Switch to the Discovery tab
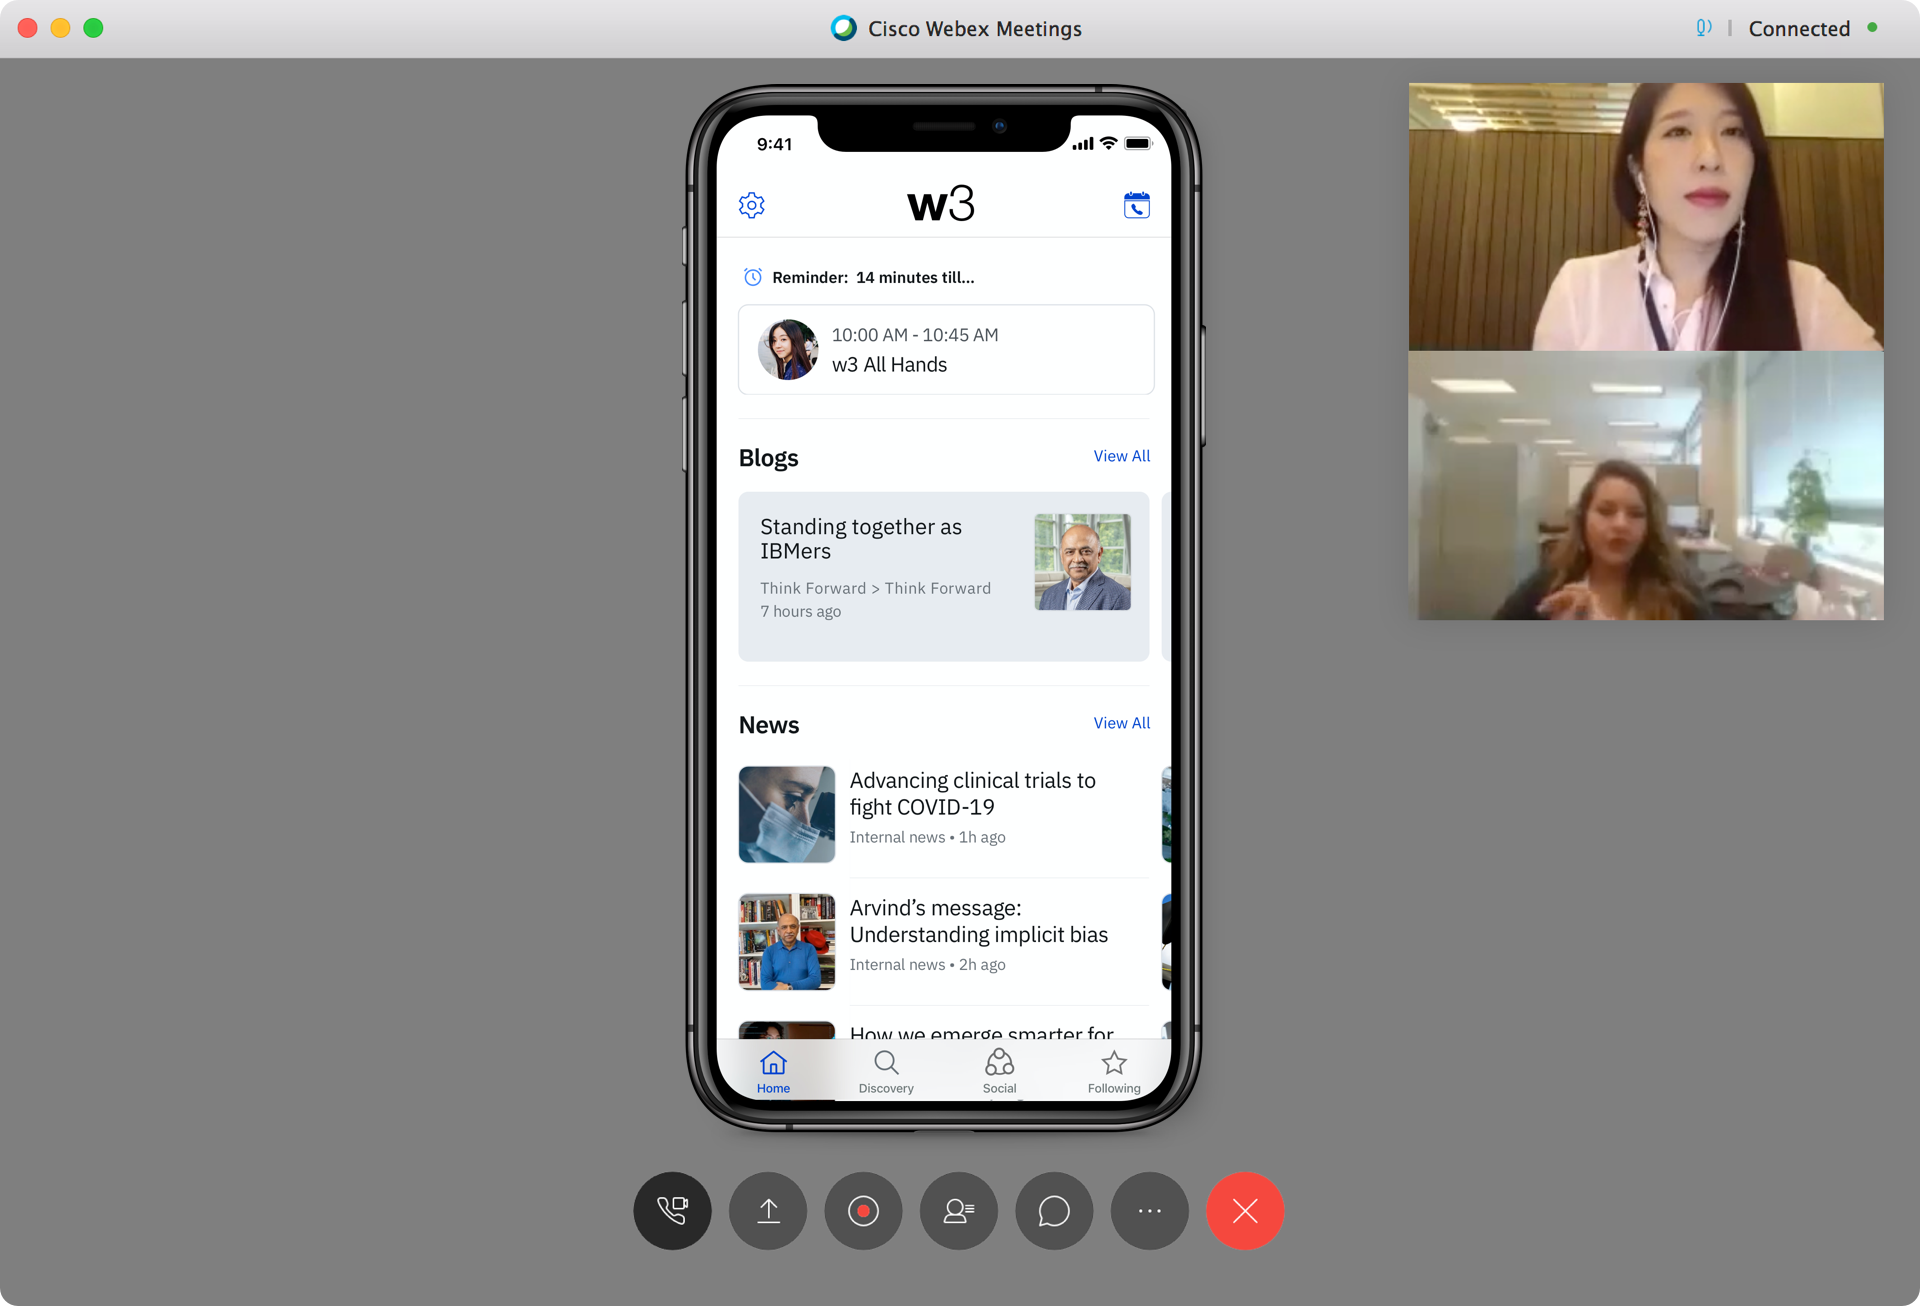1920x1306 pixels. [886, 1071]
